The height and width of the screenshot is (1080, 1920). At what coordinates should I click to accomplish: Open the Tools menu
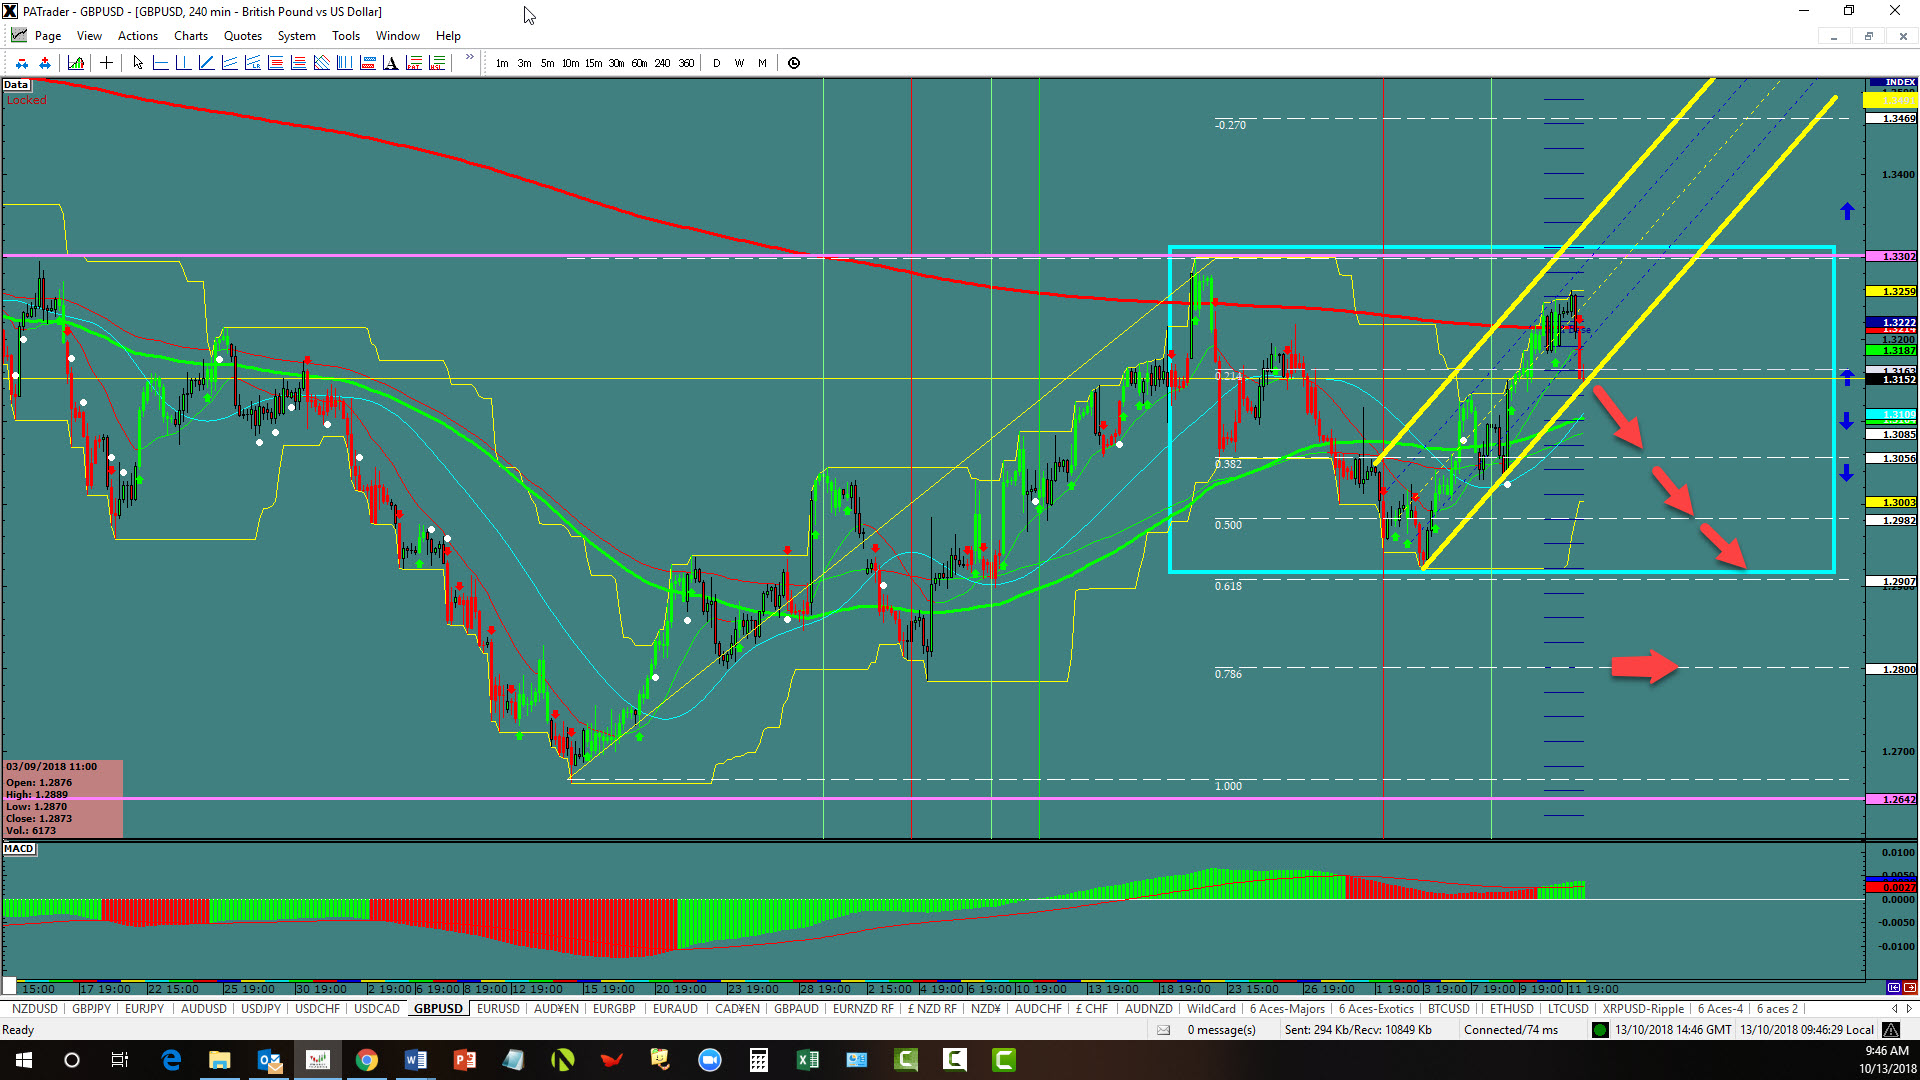[346, 36]
